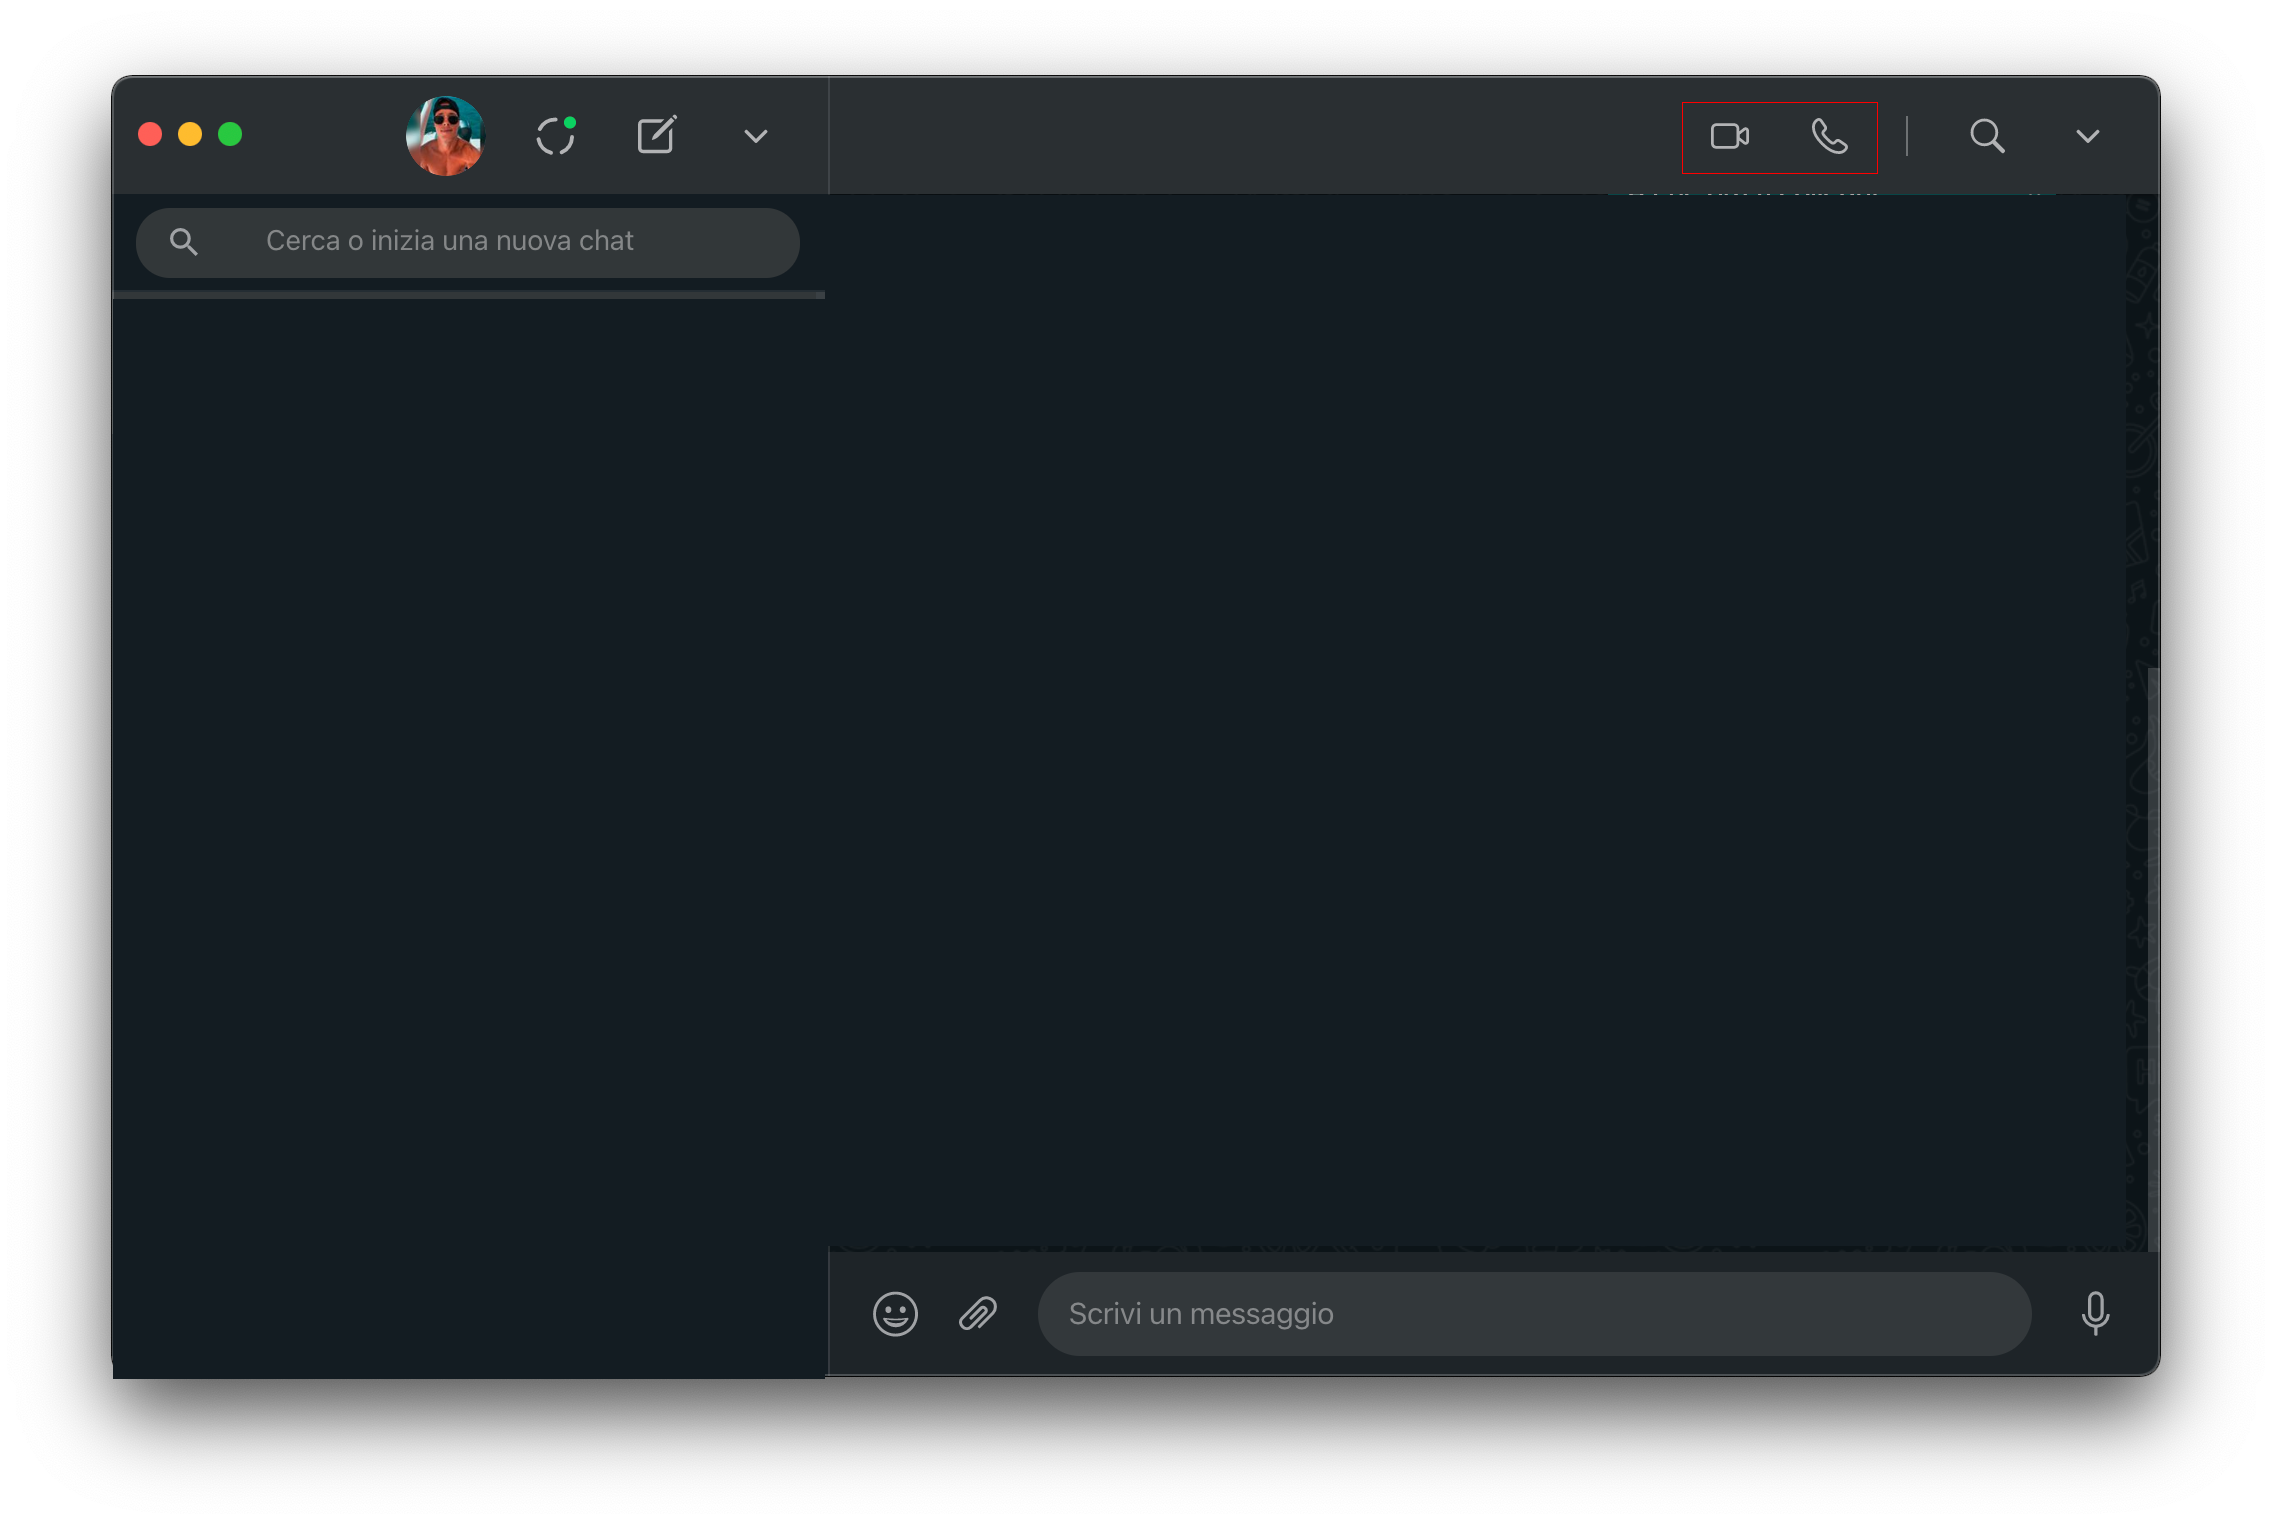Click the magnifier in the chat search bar

click(183, 242)
